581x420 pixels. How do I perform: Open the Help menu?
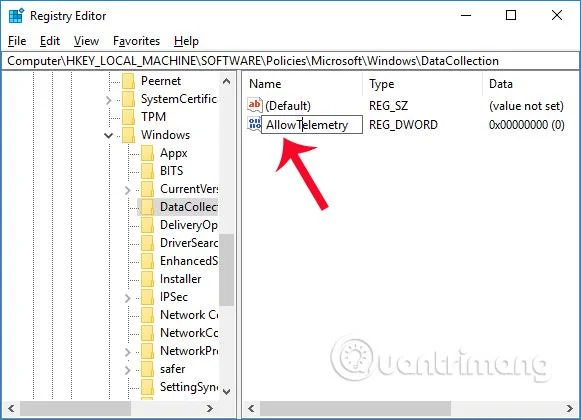(x=186, y=41)
